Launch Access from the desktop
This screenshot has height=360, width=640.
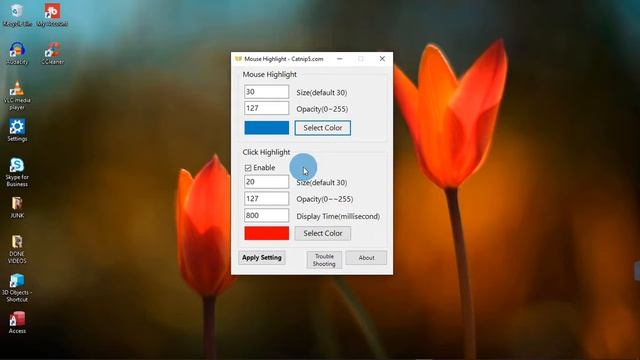(17, 323)
